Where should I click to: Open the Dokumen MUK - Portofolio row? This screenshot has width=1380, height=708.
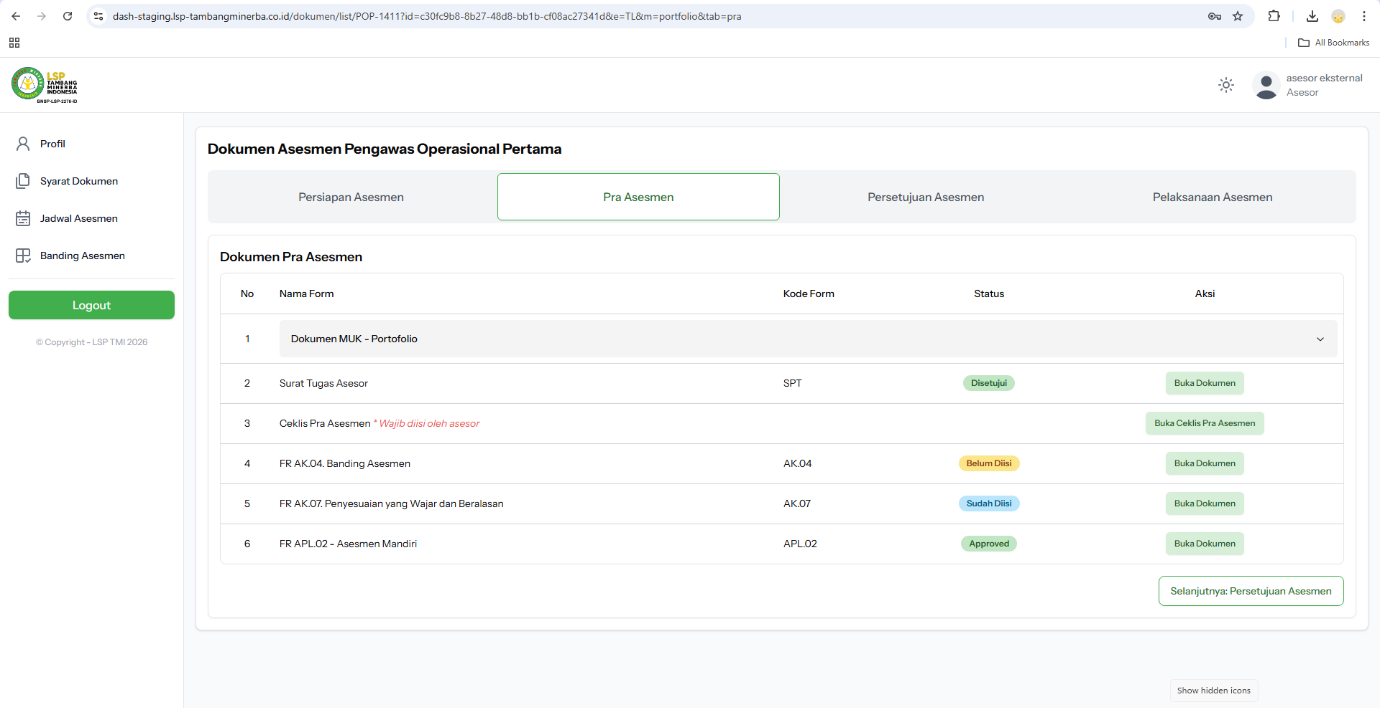coord(808,339)
